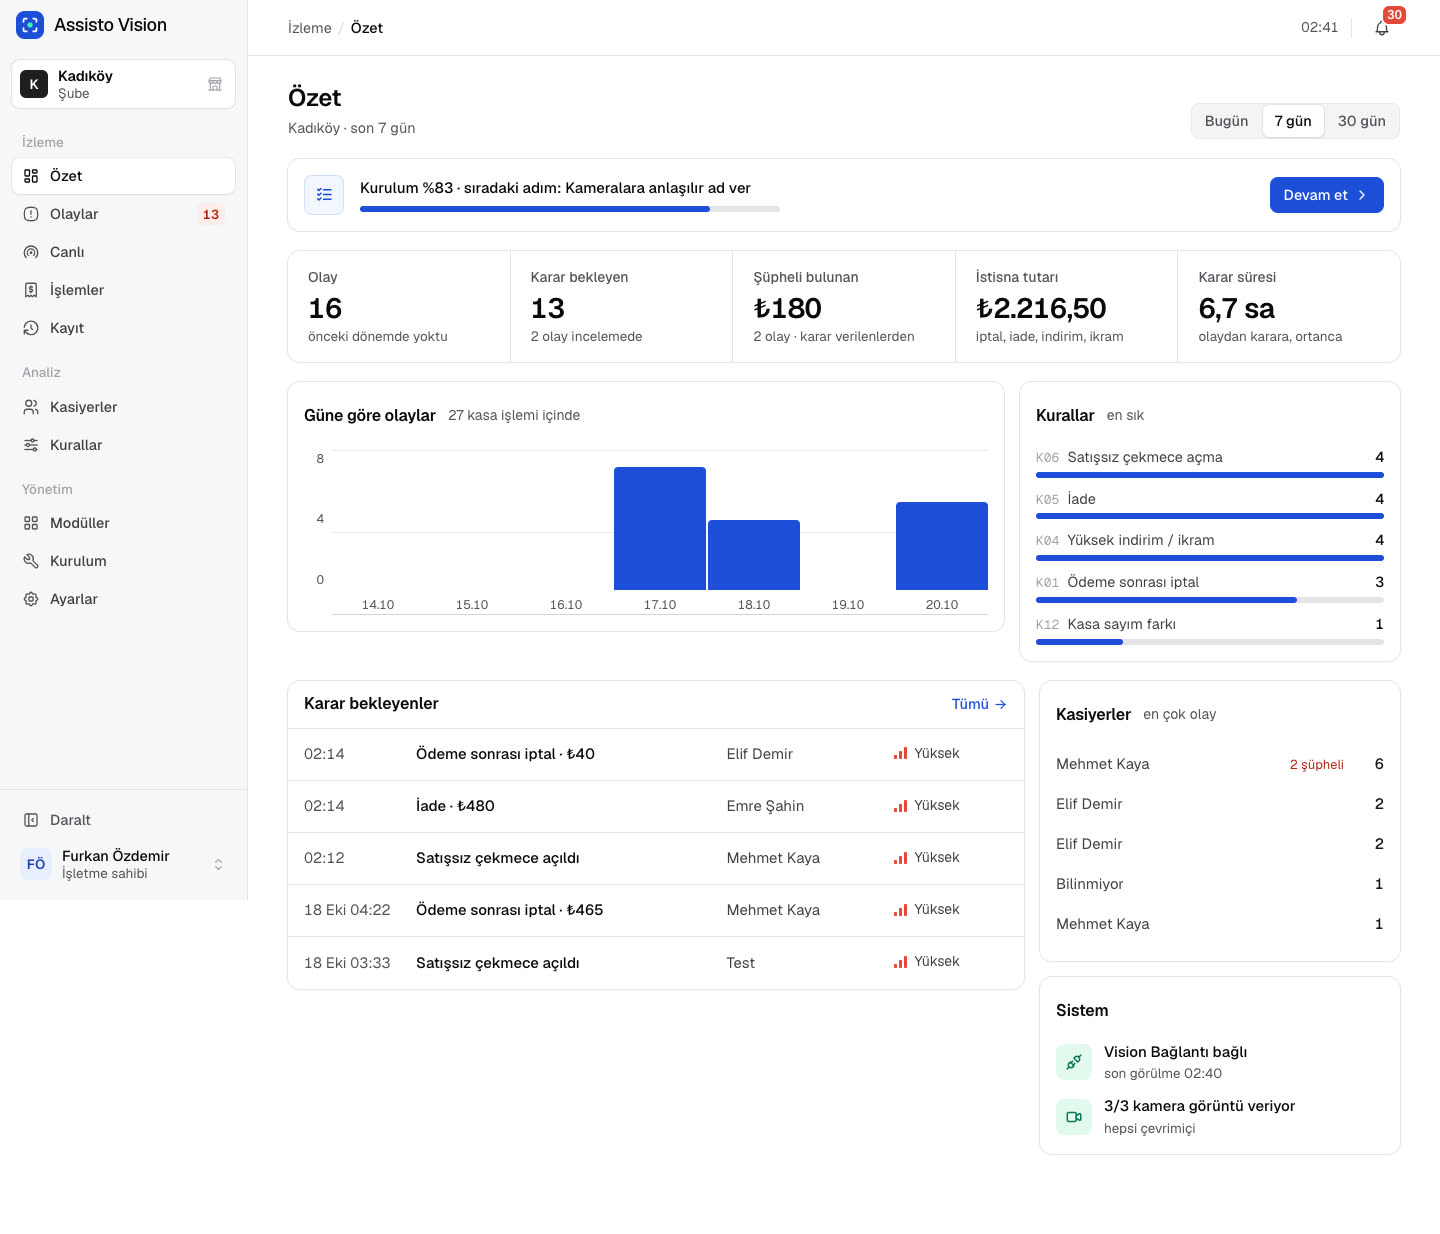
Task: Click the K01 Ödeme sonrası iptal rule bar
Action: (x=1210, y=600)
